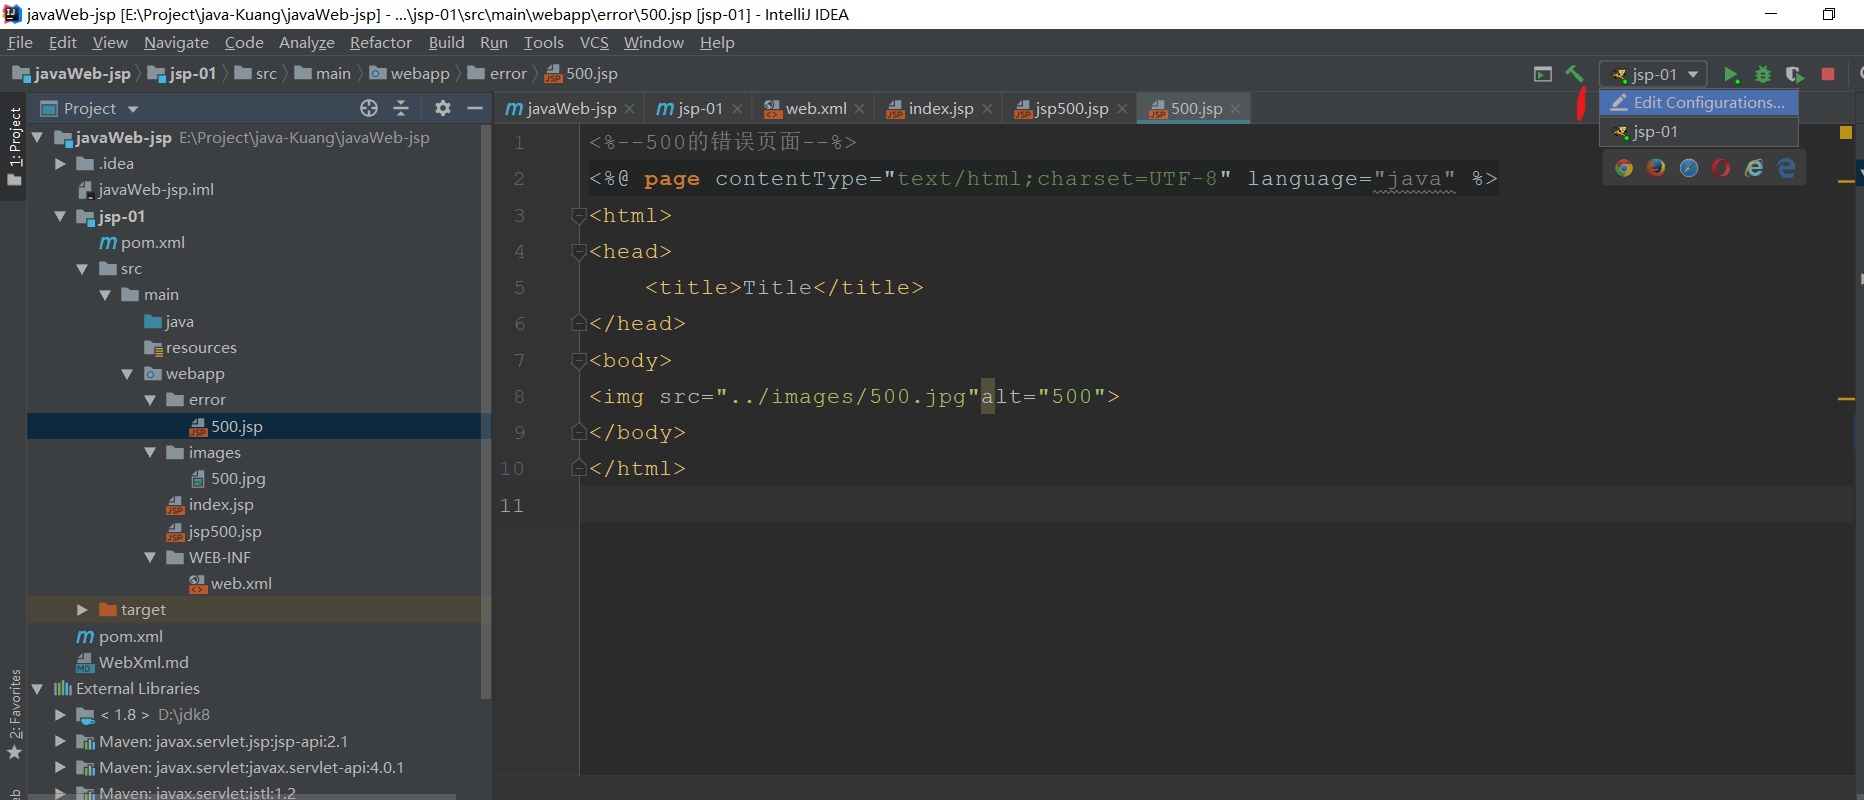
Task: Open the jsp-01 run configuration dropdown
Action: click(1655, 74)
